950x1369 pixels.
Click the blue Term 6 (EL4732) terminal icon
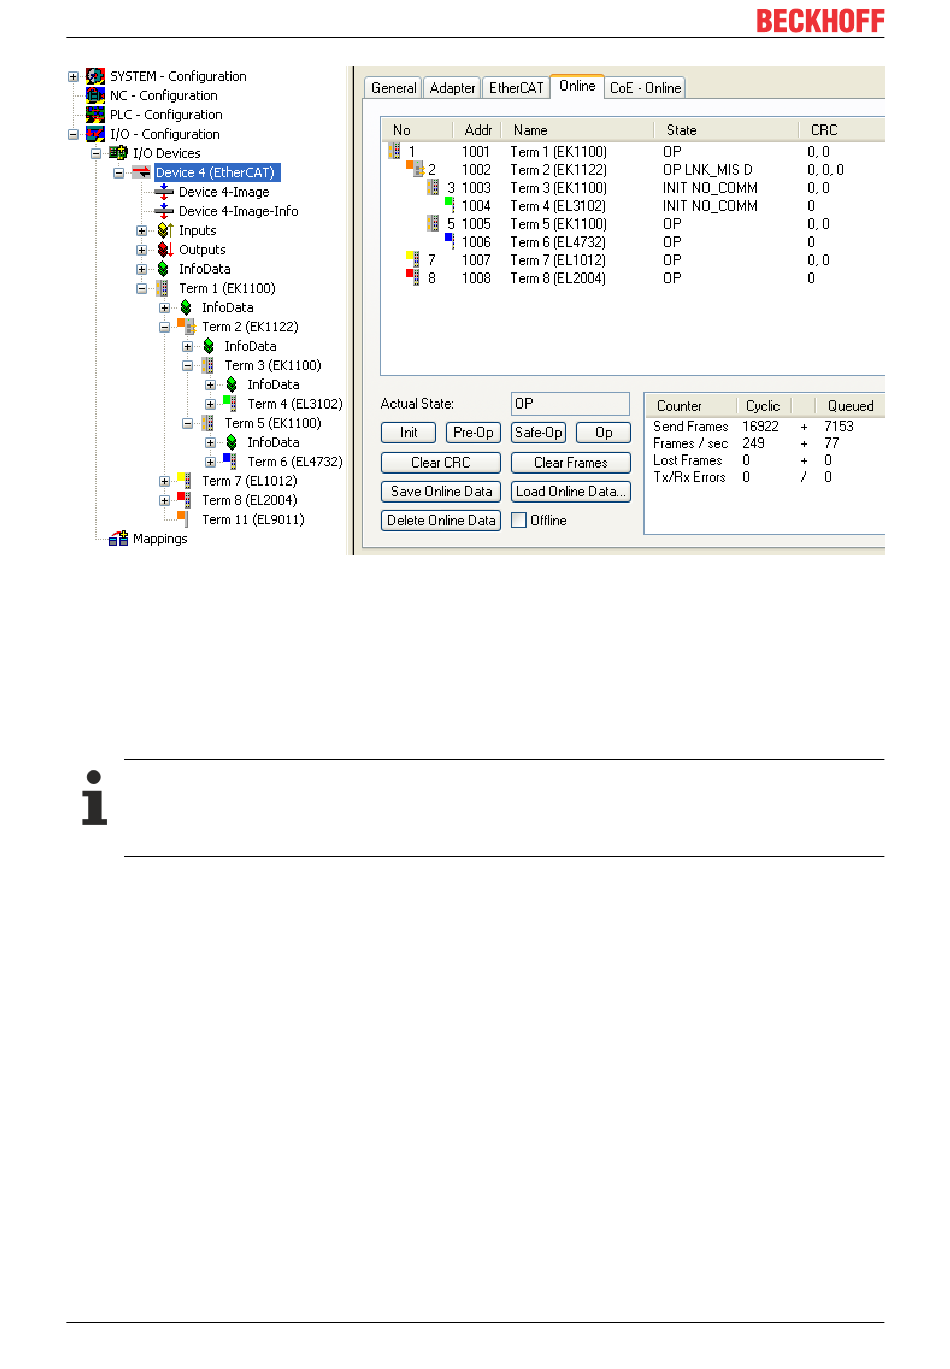[x=230, y=461]
